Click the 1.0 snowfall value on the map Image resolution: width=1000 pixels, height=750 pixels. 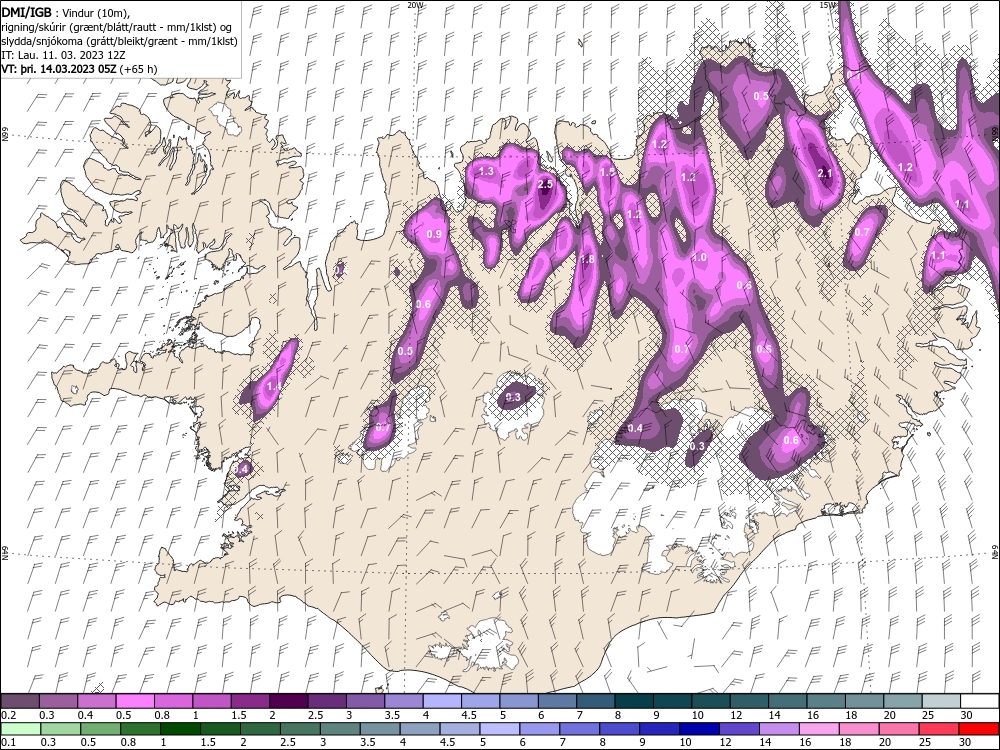tap(699, 258)
